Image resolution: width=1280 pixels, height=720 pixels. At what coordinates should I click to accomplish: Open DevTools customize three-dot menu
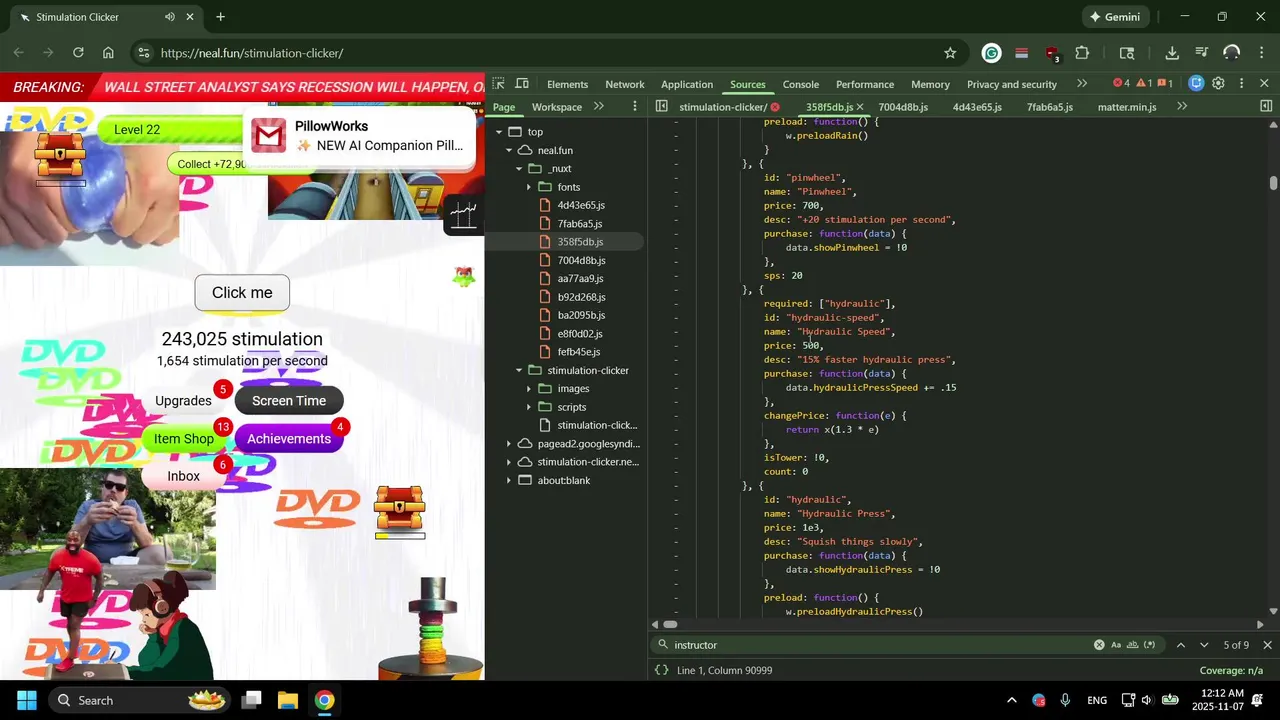pyautogui.click(x=1241, y=84)
